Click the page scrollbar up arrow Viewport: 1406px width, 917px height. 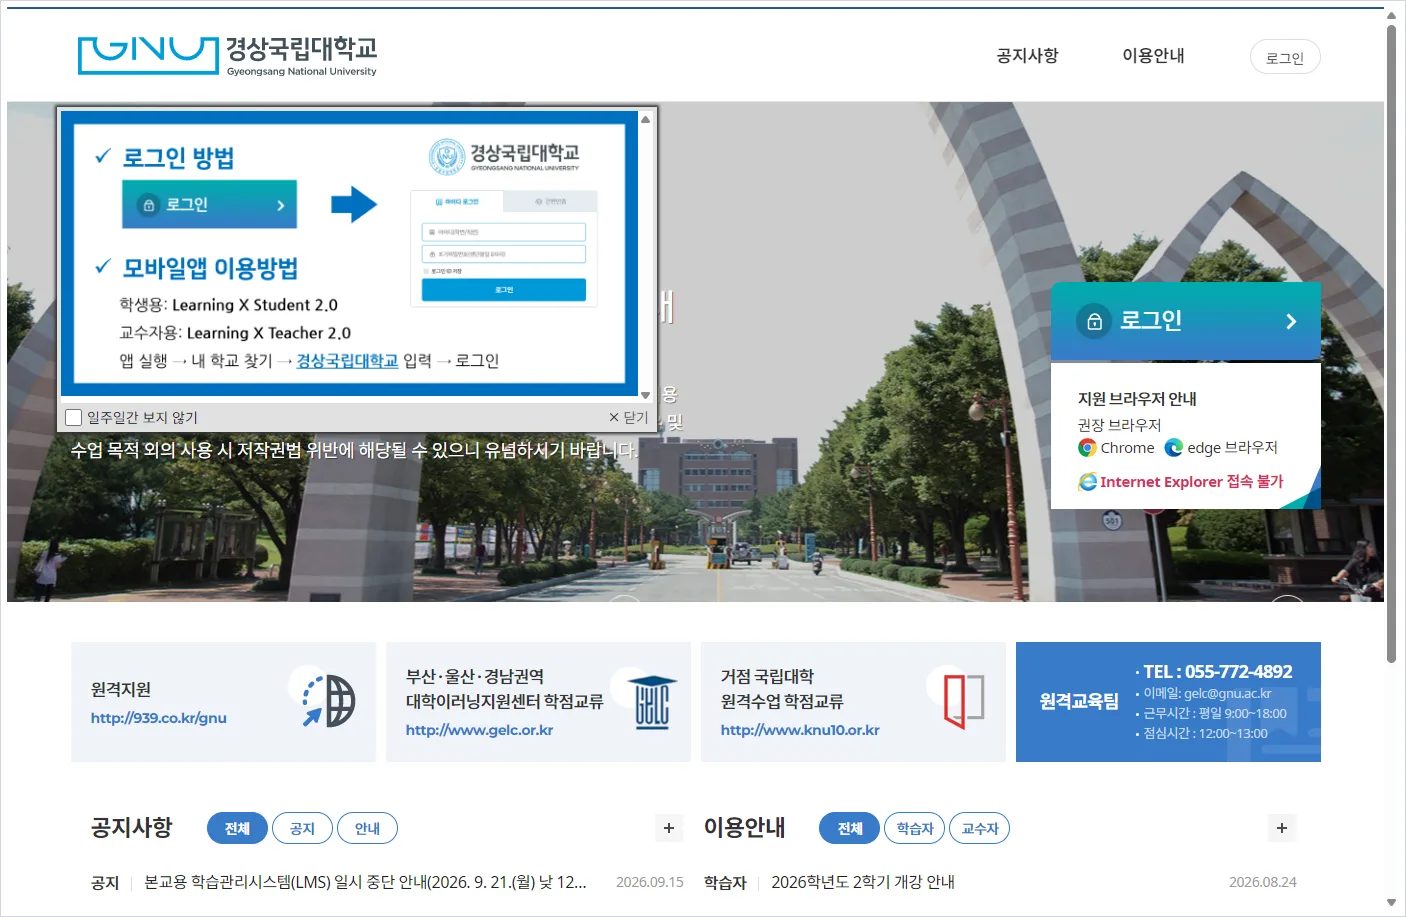(1391, 15)
